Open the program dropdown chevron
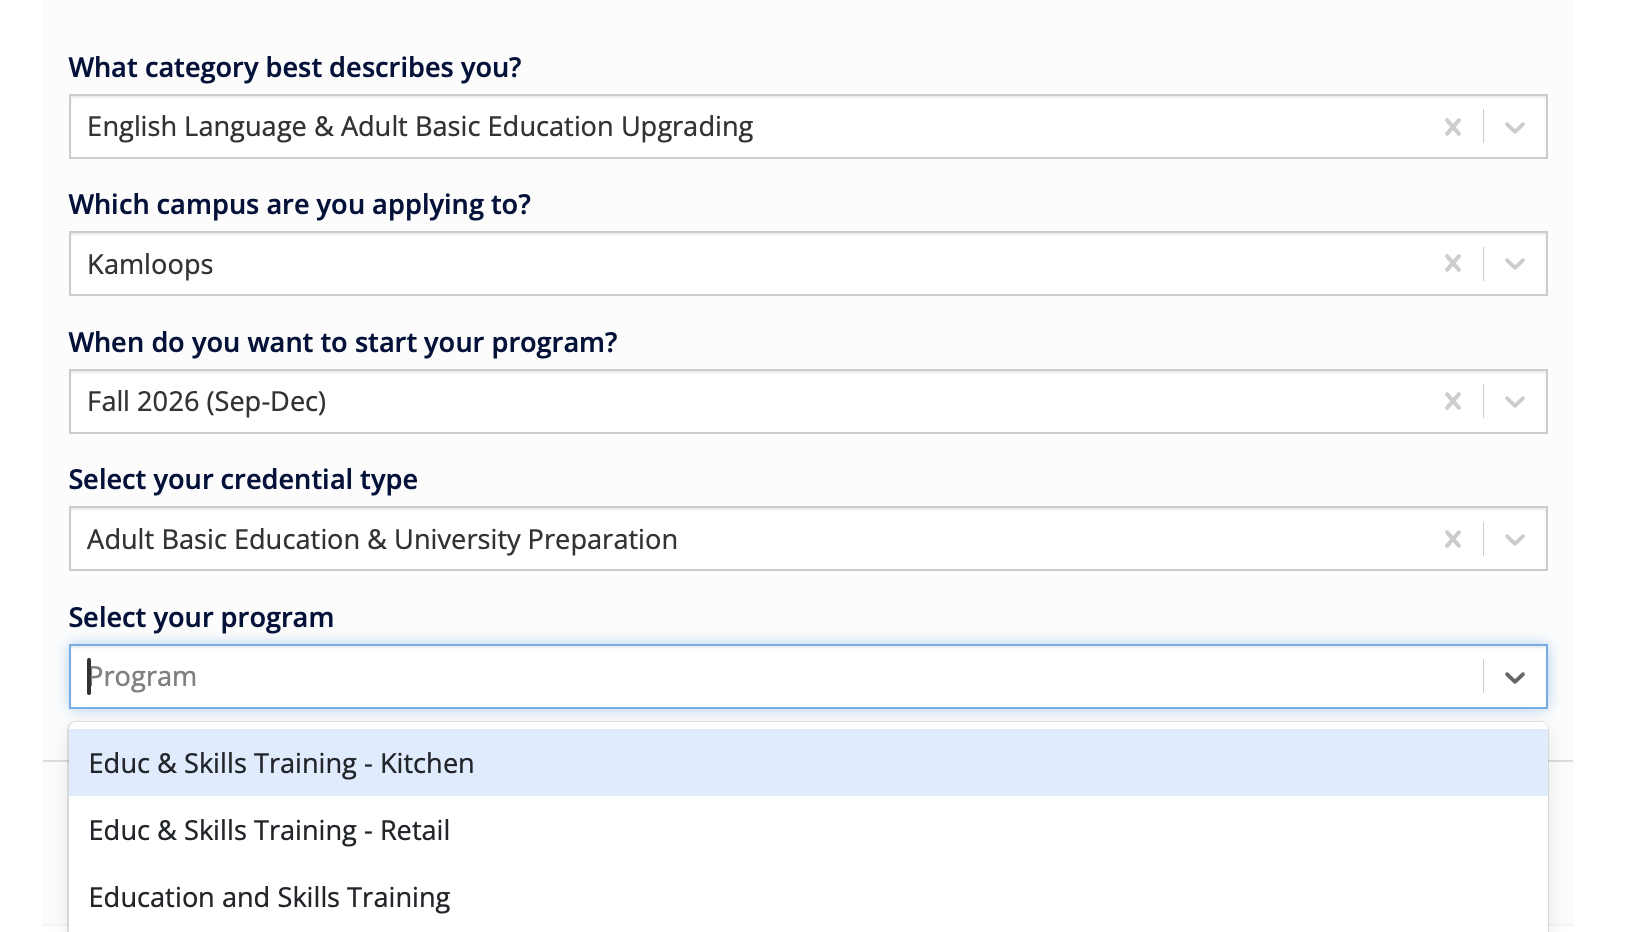This screenshot has height=932, width=1636. coord(1513,676)
